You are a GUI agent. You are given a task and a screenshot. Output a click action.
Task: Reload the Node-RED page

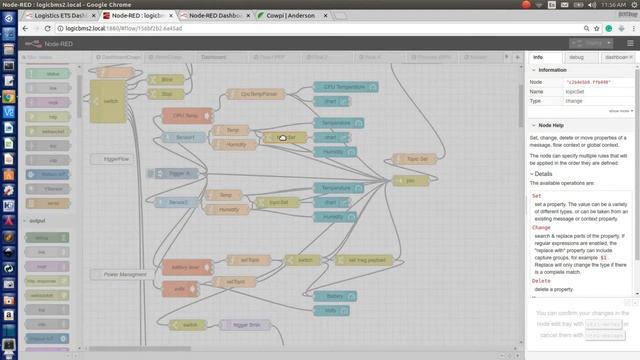click(x=47, y=29)
